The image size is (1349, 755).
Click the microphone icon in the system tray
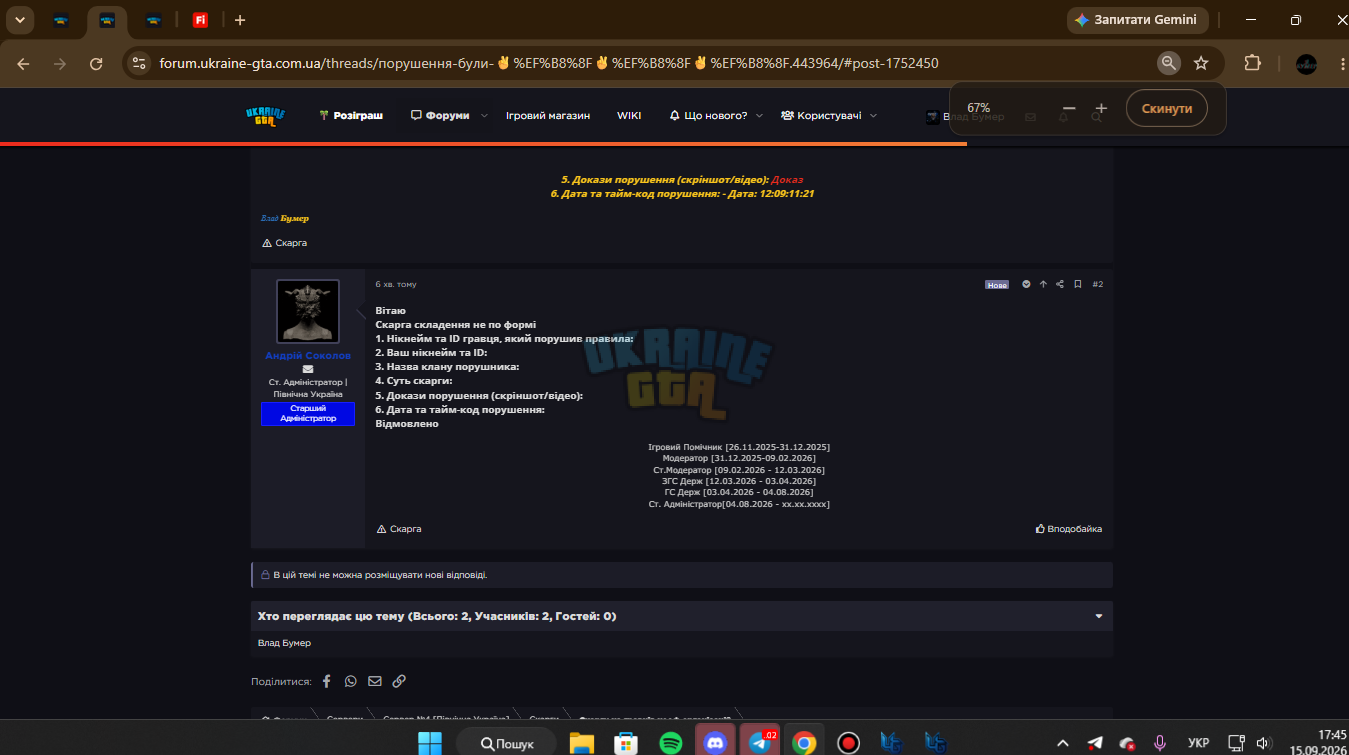tap(1160, 743)
